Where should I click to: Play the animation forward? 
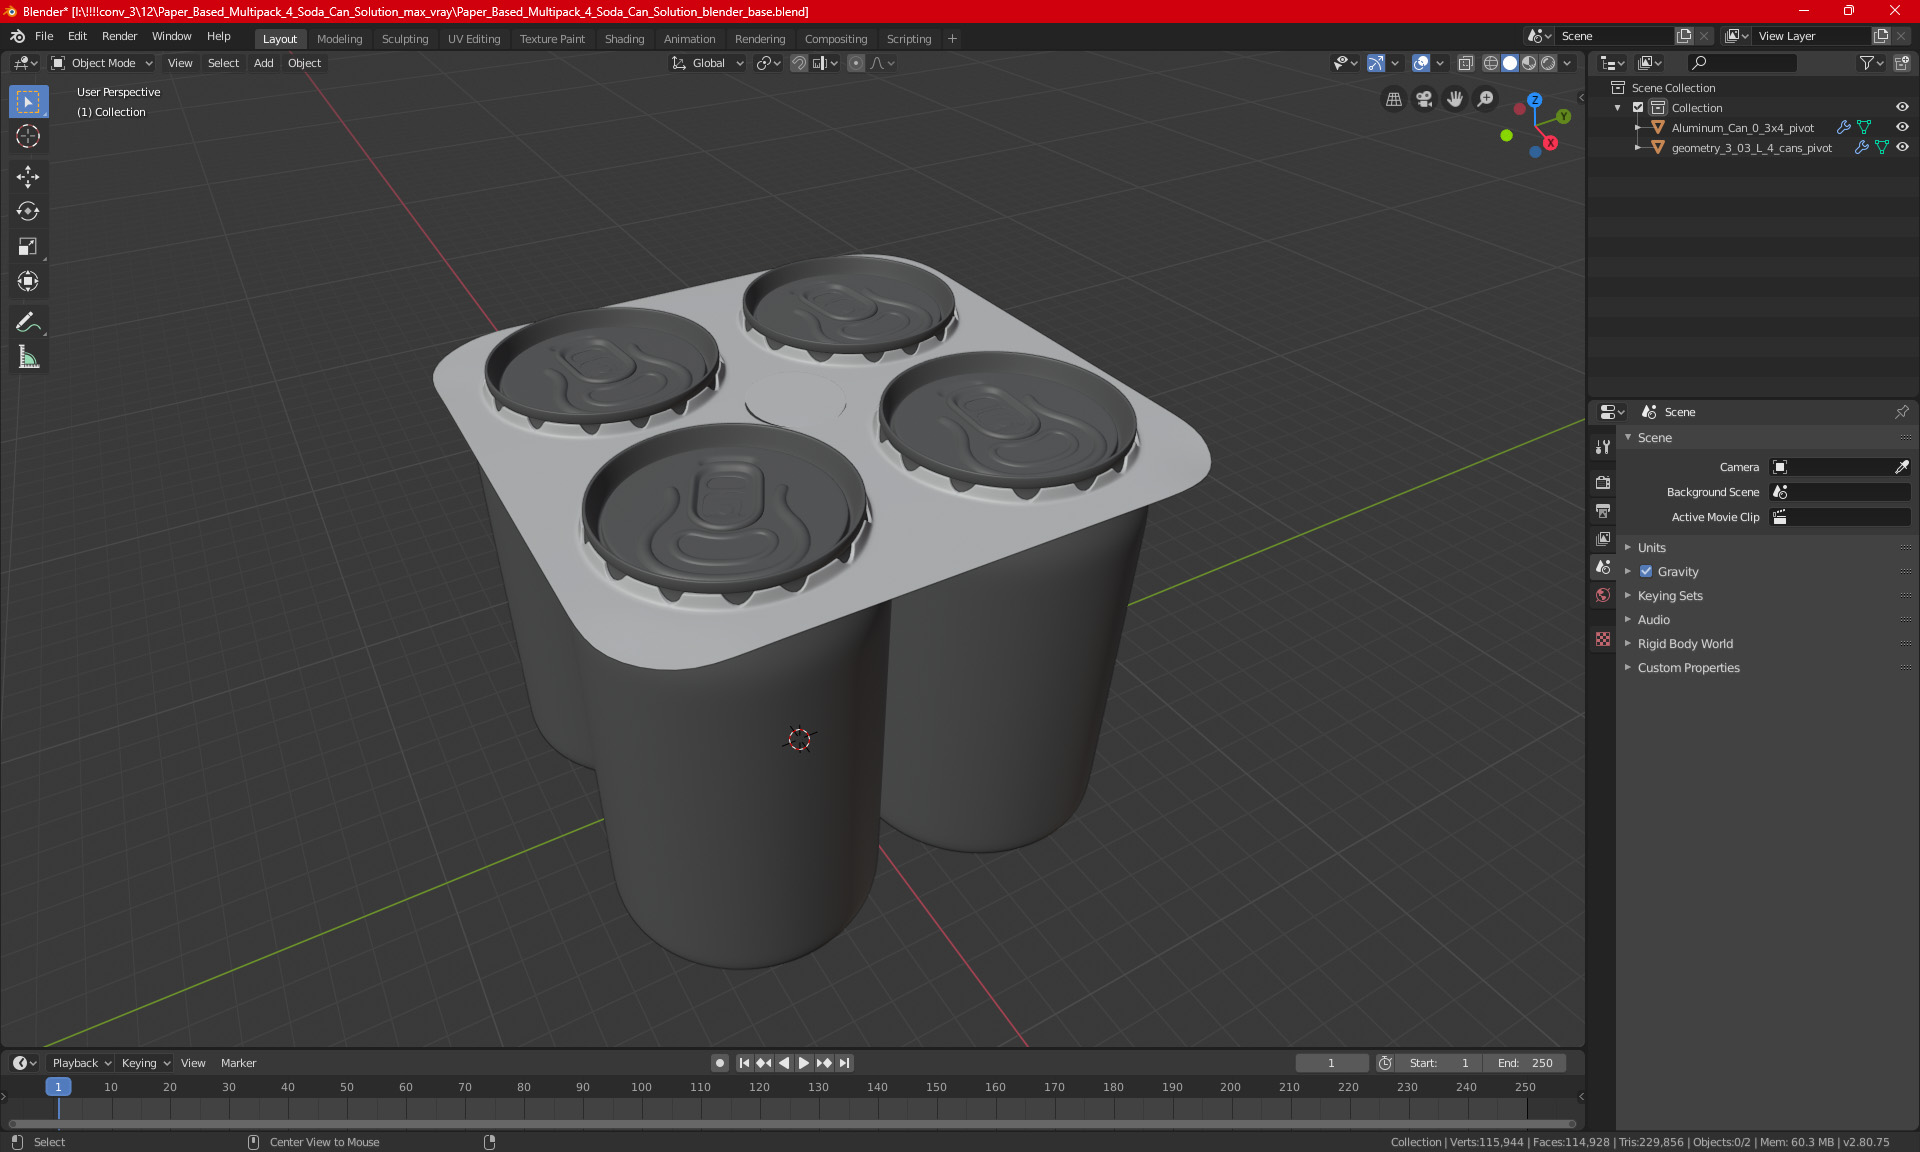pyautogui.click(x=803, y=1063)
